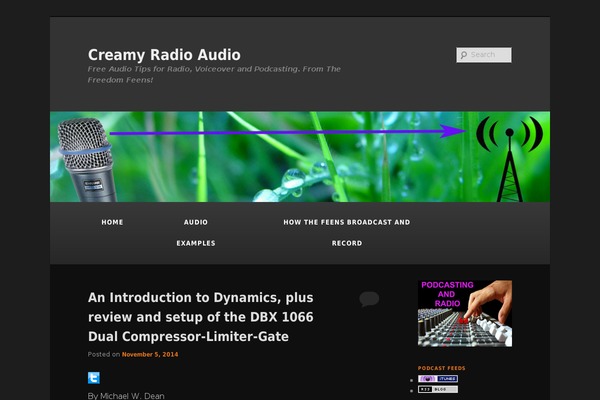Viewport: 600px width, 400px height.
Task: Click the 'Podcast Feeds' heading text
Action: 442,368
